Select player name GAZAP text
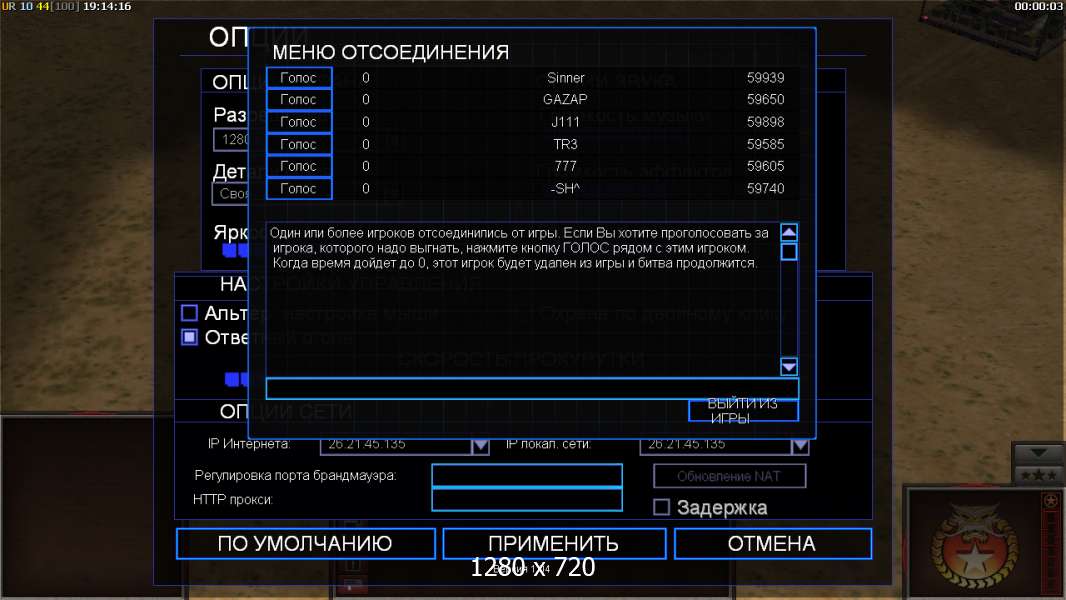 pos(565,99)
